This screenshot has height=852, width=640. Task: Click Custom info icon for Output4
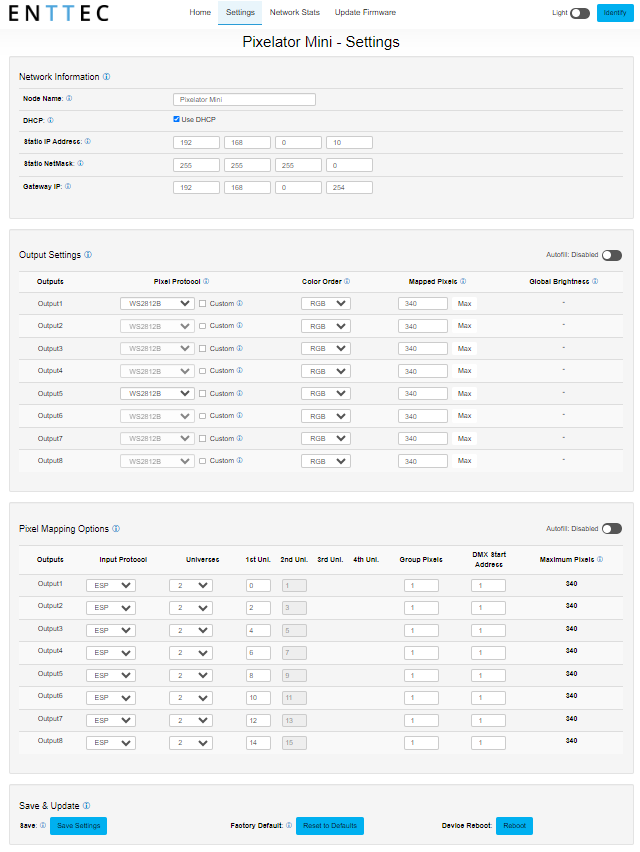point(240,371)
